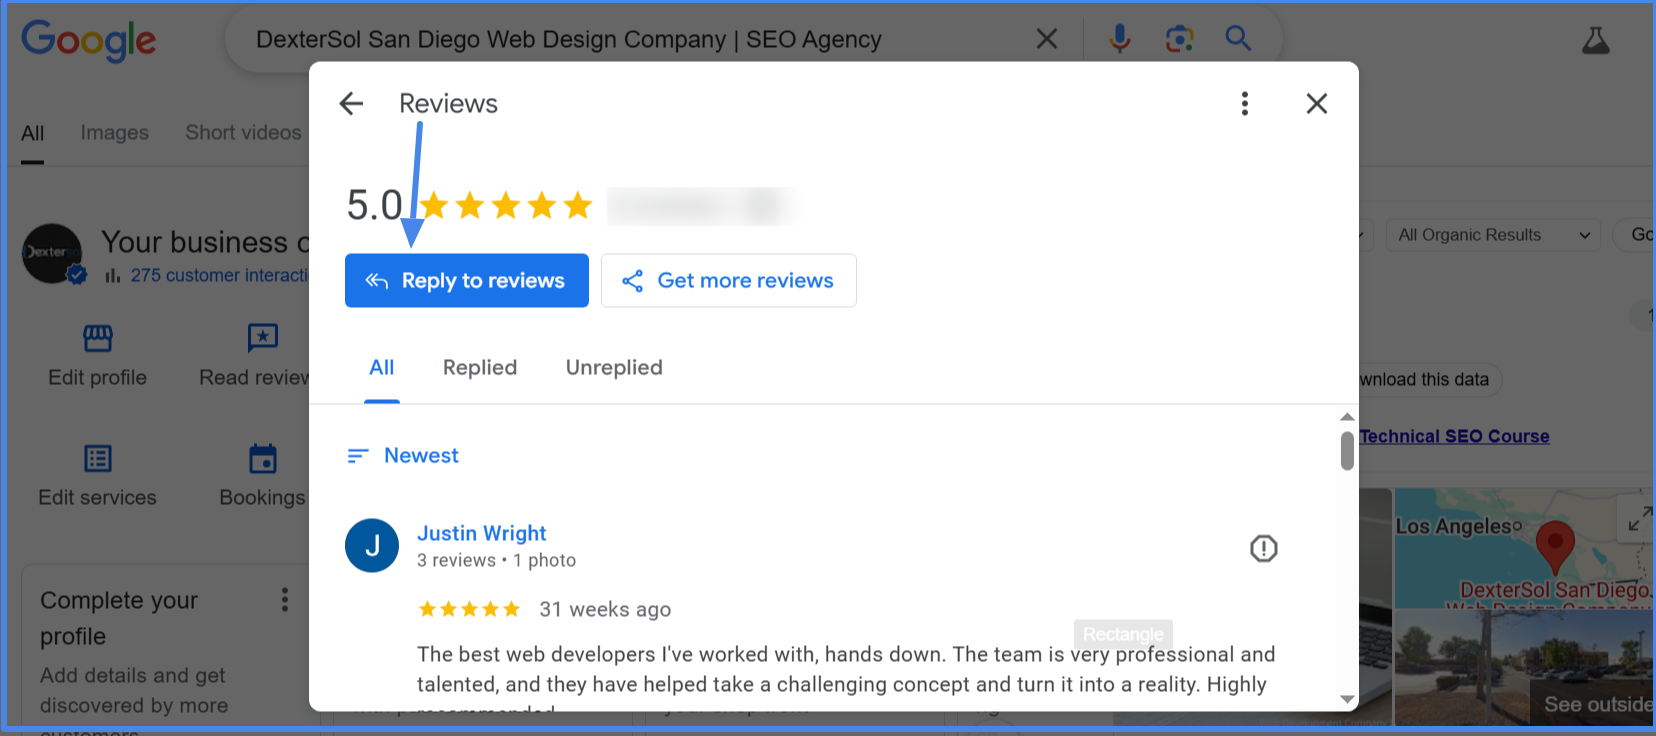Click the Reply to reviews button
This screenshot has width=1656, height=736.
click(467, 280)
